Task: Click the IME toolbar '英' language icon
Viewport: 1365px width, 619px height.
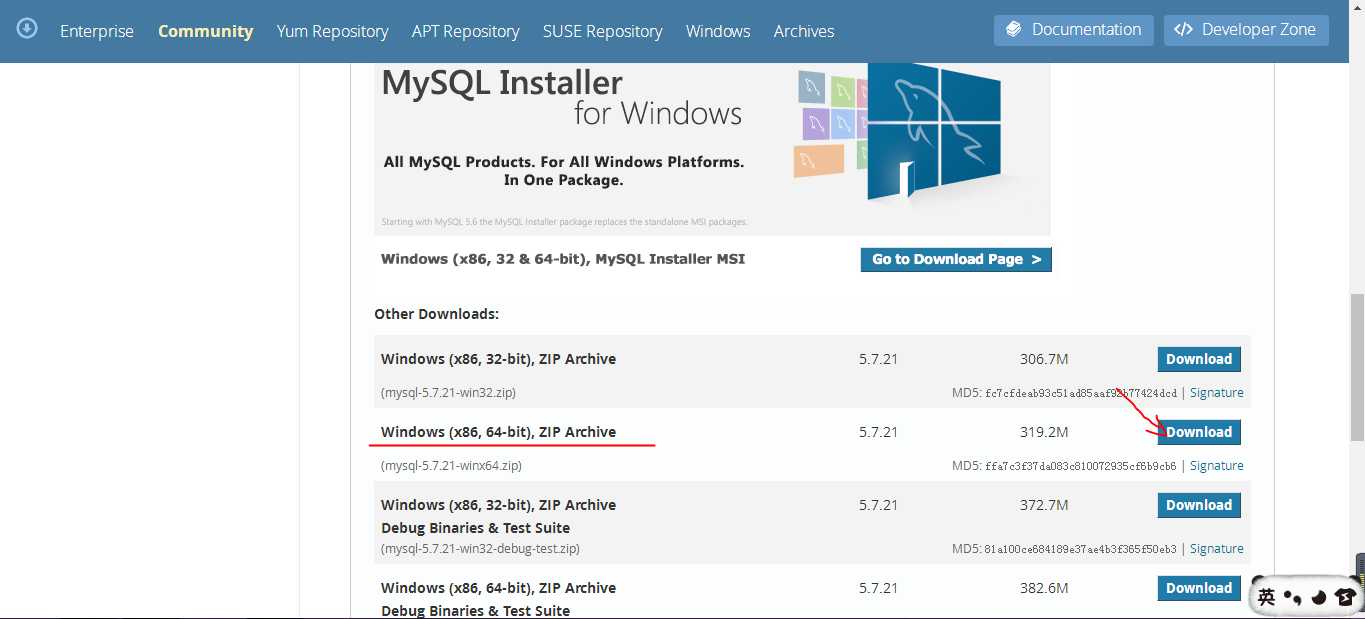Action: pos(1266,597)
